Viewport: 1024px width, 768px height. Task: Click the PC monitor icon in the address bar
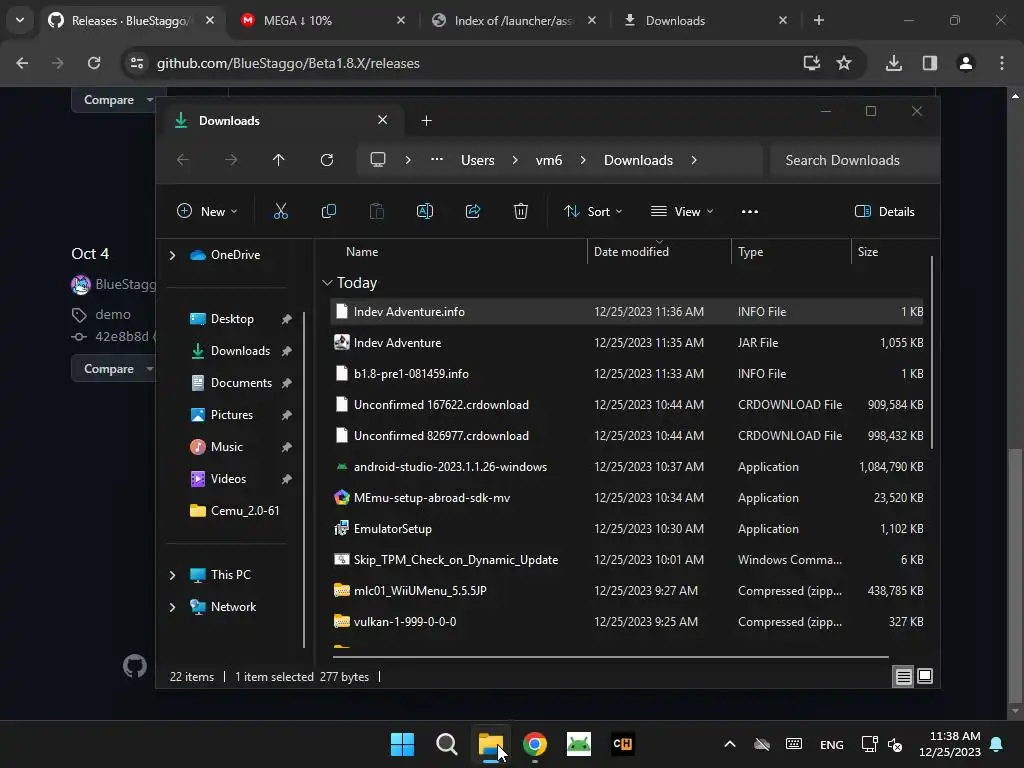[377, 160]
